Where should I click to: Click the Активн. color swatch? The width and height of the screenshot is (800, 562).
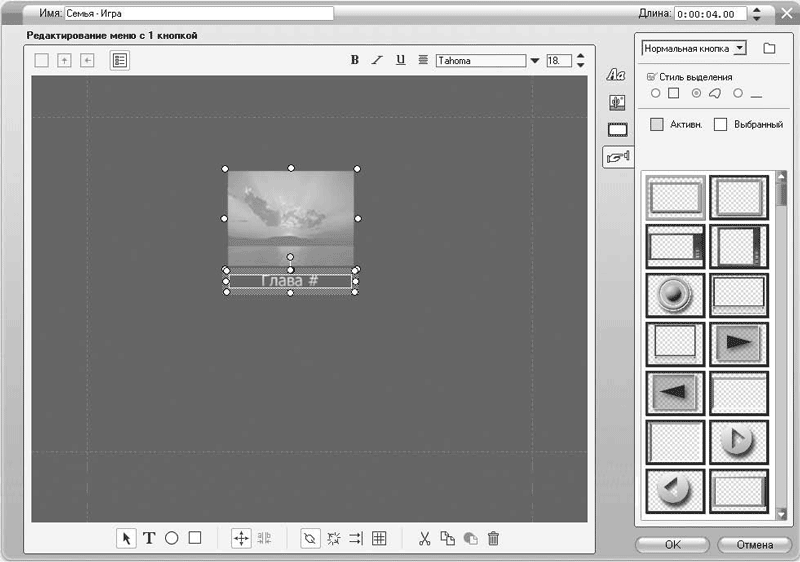pos(657,124)
